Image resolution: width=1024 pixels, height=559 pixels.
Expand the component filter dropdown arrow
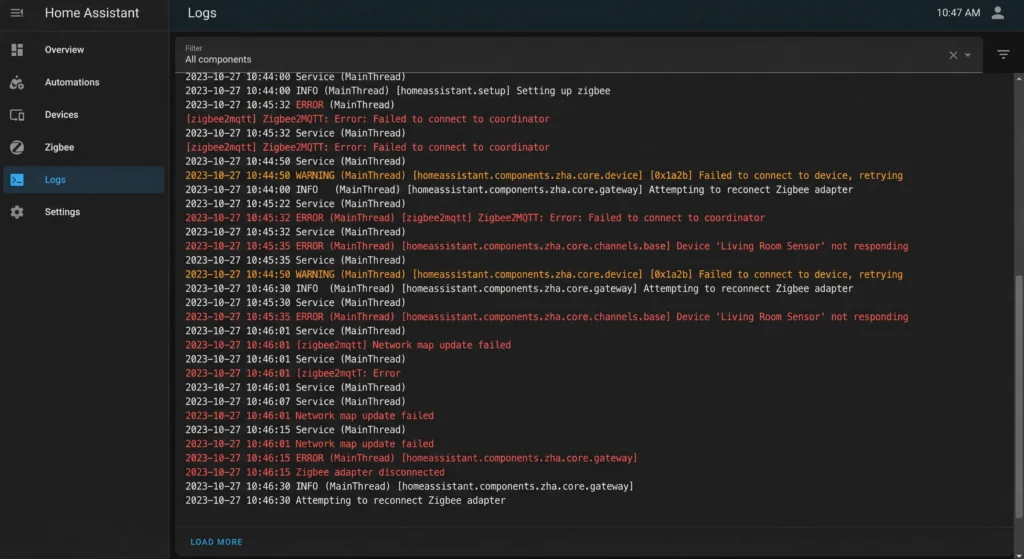pos(968,56)
